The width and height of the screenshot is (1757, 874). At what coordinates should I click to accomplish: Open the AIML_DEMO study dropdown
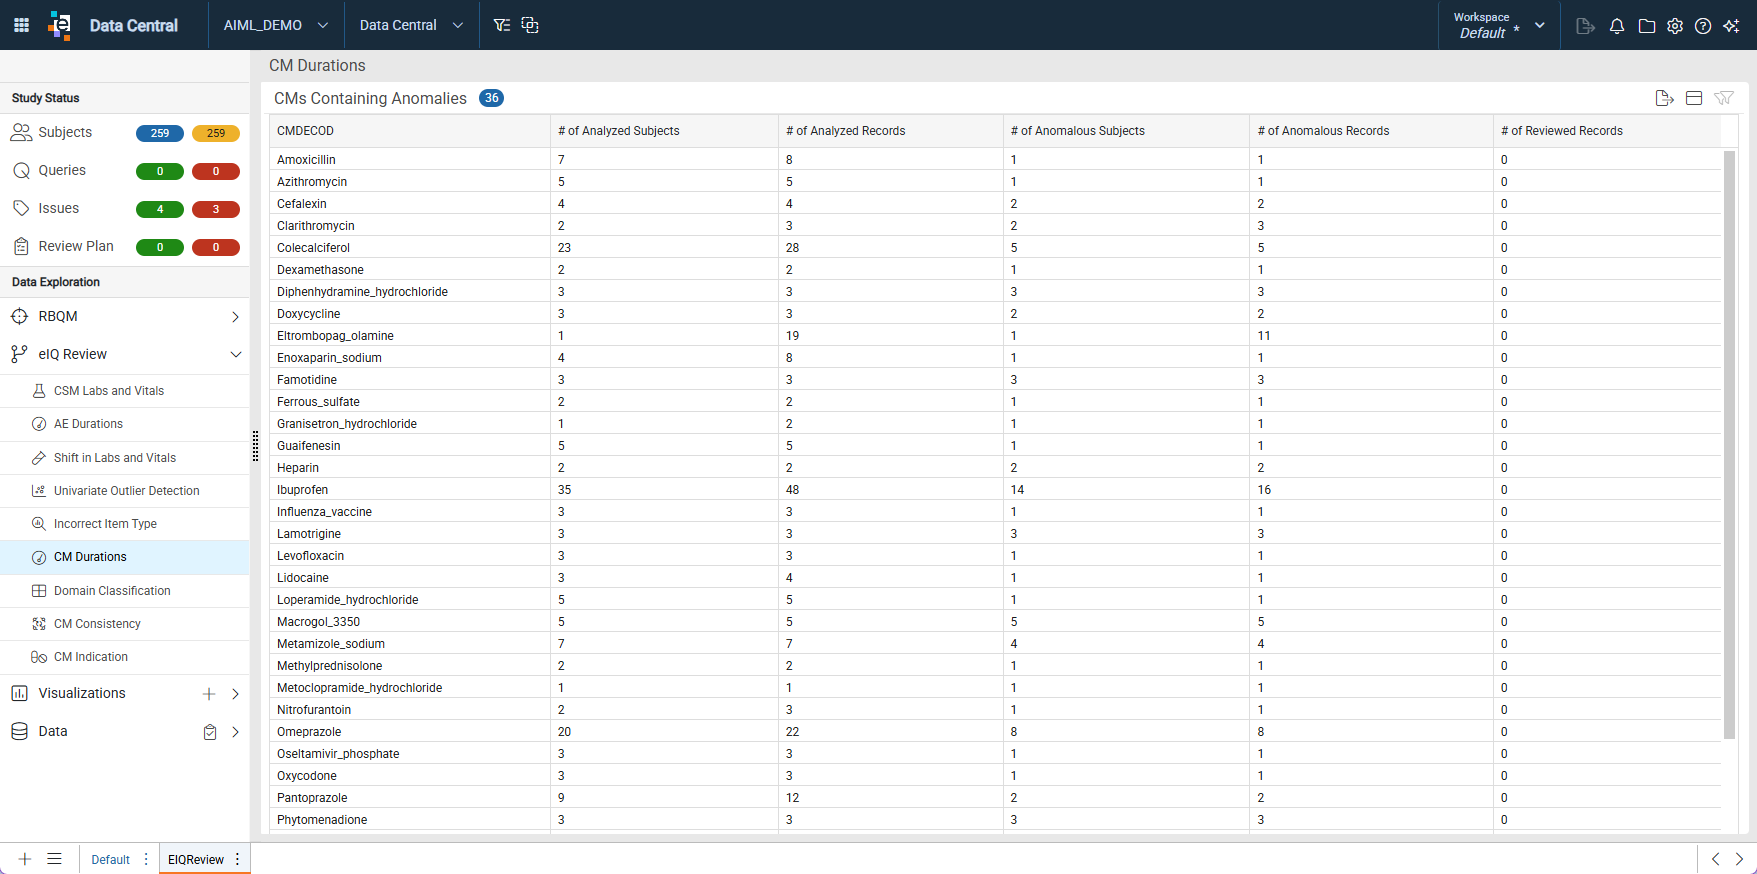point(276,25)
